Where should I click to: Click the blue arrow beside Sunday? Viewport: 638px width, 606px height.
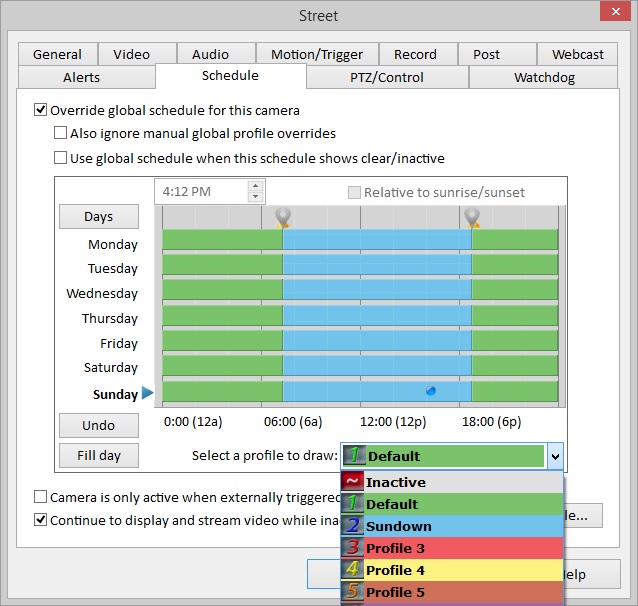pyautogui.click(x=148, y=393)
